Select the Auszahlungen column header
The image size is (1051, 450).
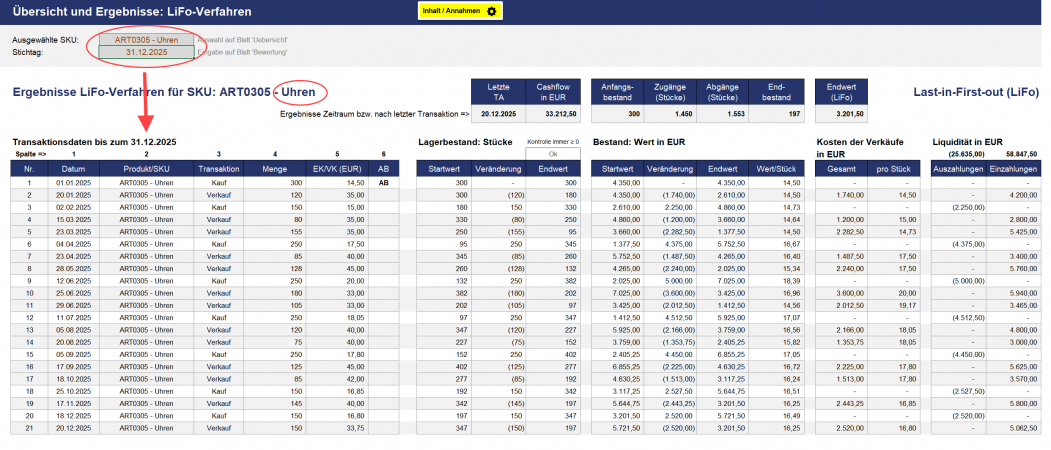[960, 170]
